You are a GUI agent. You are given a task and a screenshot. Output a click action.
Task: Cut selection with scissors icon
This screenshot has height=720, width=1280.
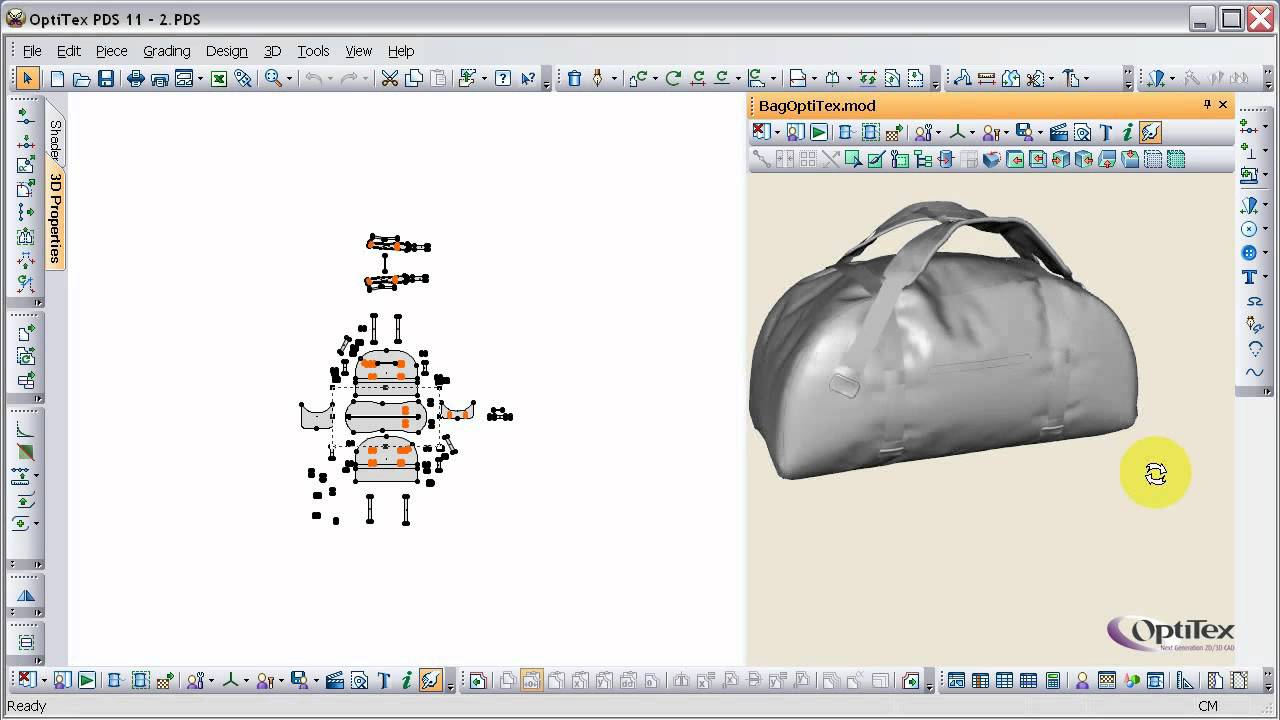(x=390, y=78)
